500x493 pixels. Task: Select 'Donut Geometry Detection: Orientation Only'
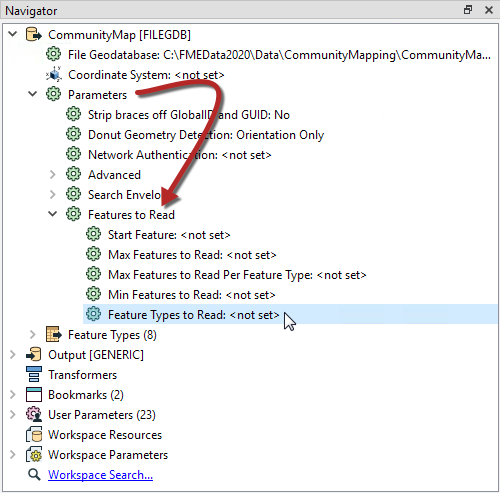206,135
